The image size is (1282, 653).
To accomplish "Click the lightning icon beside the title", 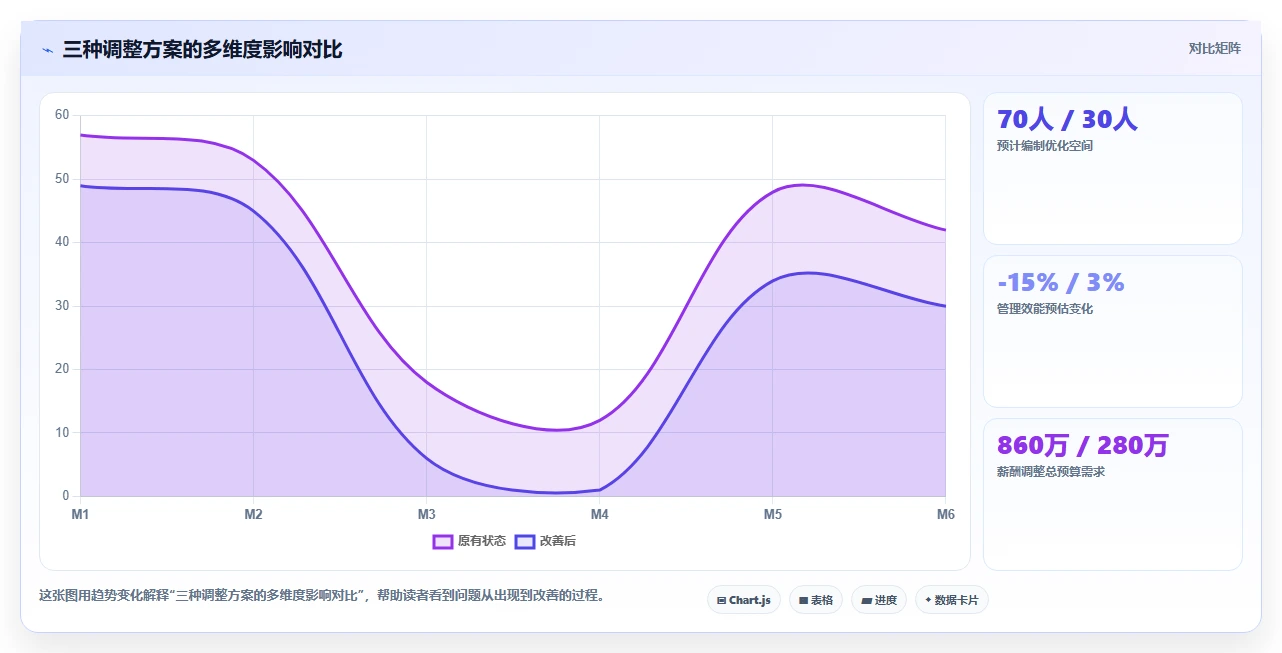I will pos(47,50).
